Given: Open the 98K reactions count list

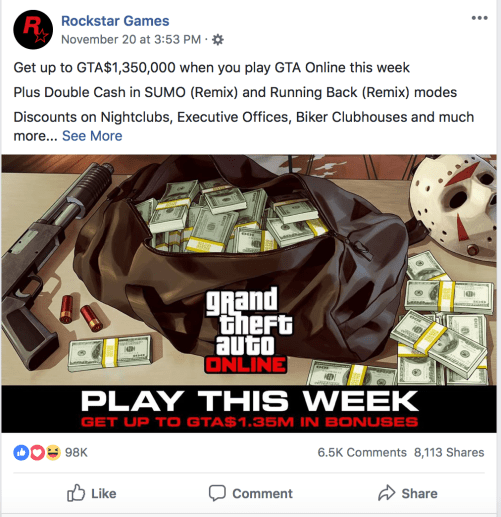Looking at the screenshot, I should pyautogui.click(x=76, y=453).
